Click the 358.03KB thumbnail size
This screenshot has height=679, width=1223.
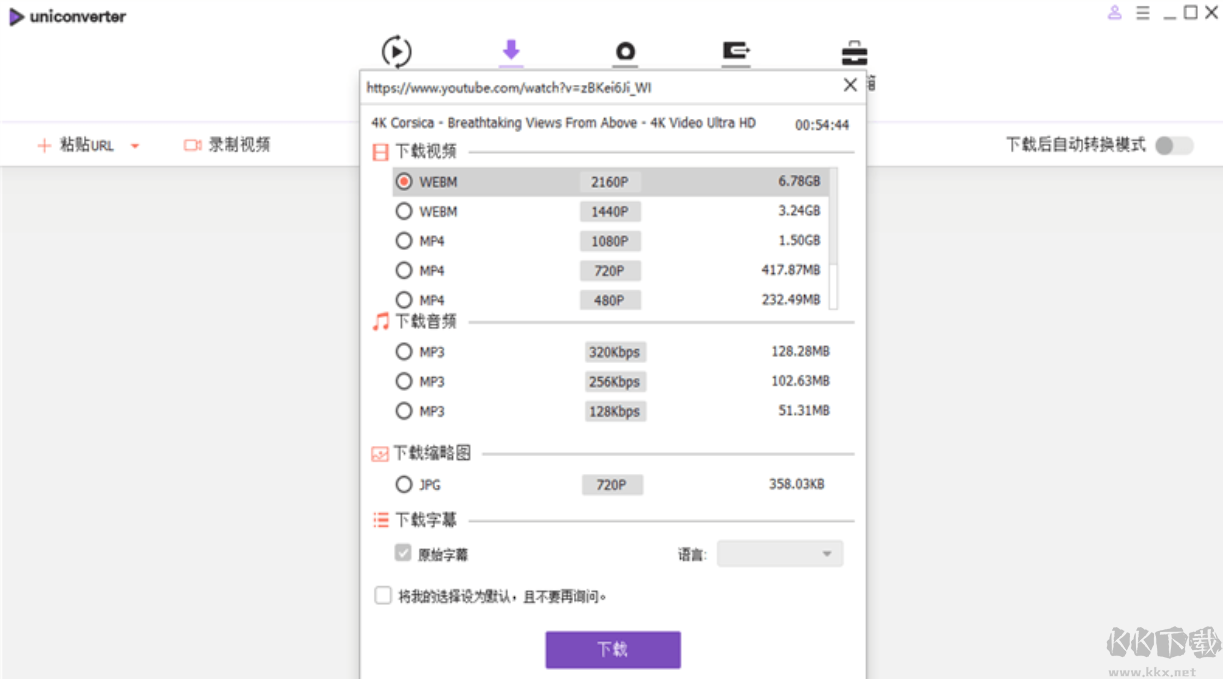pyautogui.click(x=797, y=484)
